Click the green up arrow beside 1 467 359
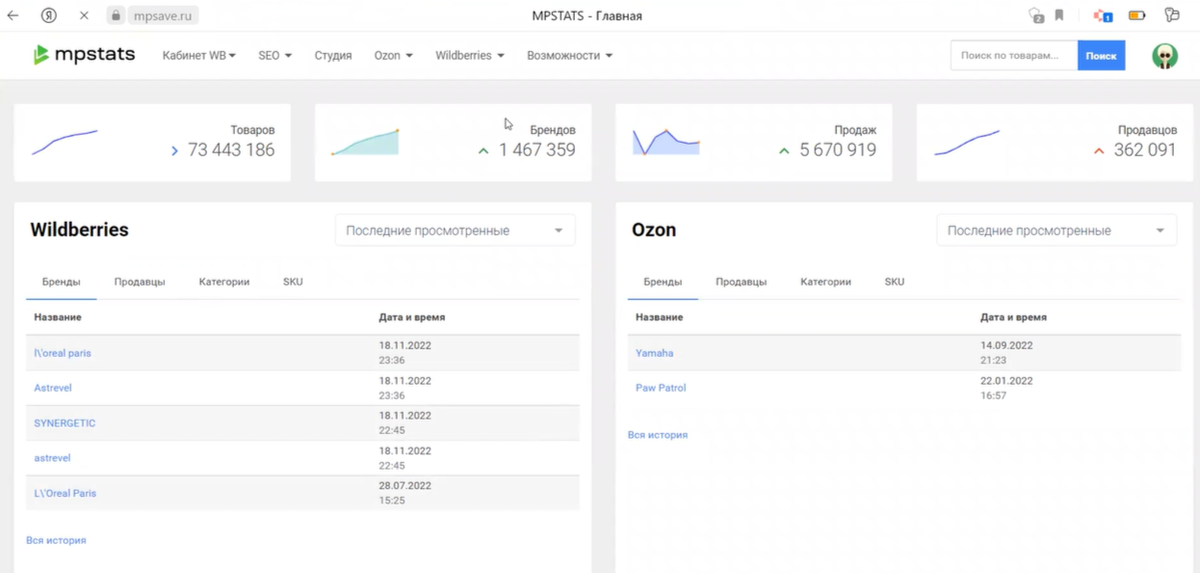The image size is (1200, 573). (x=483, y=151)
